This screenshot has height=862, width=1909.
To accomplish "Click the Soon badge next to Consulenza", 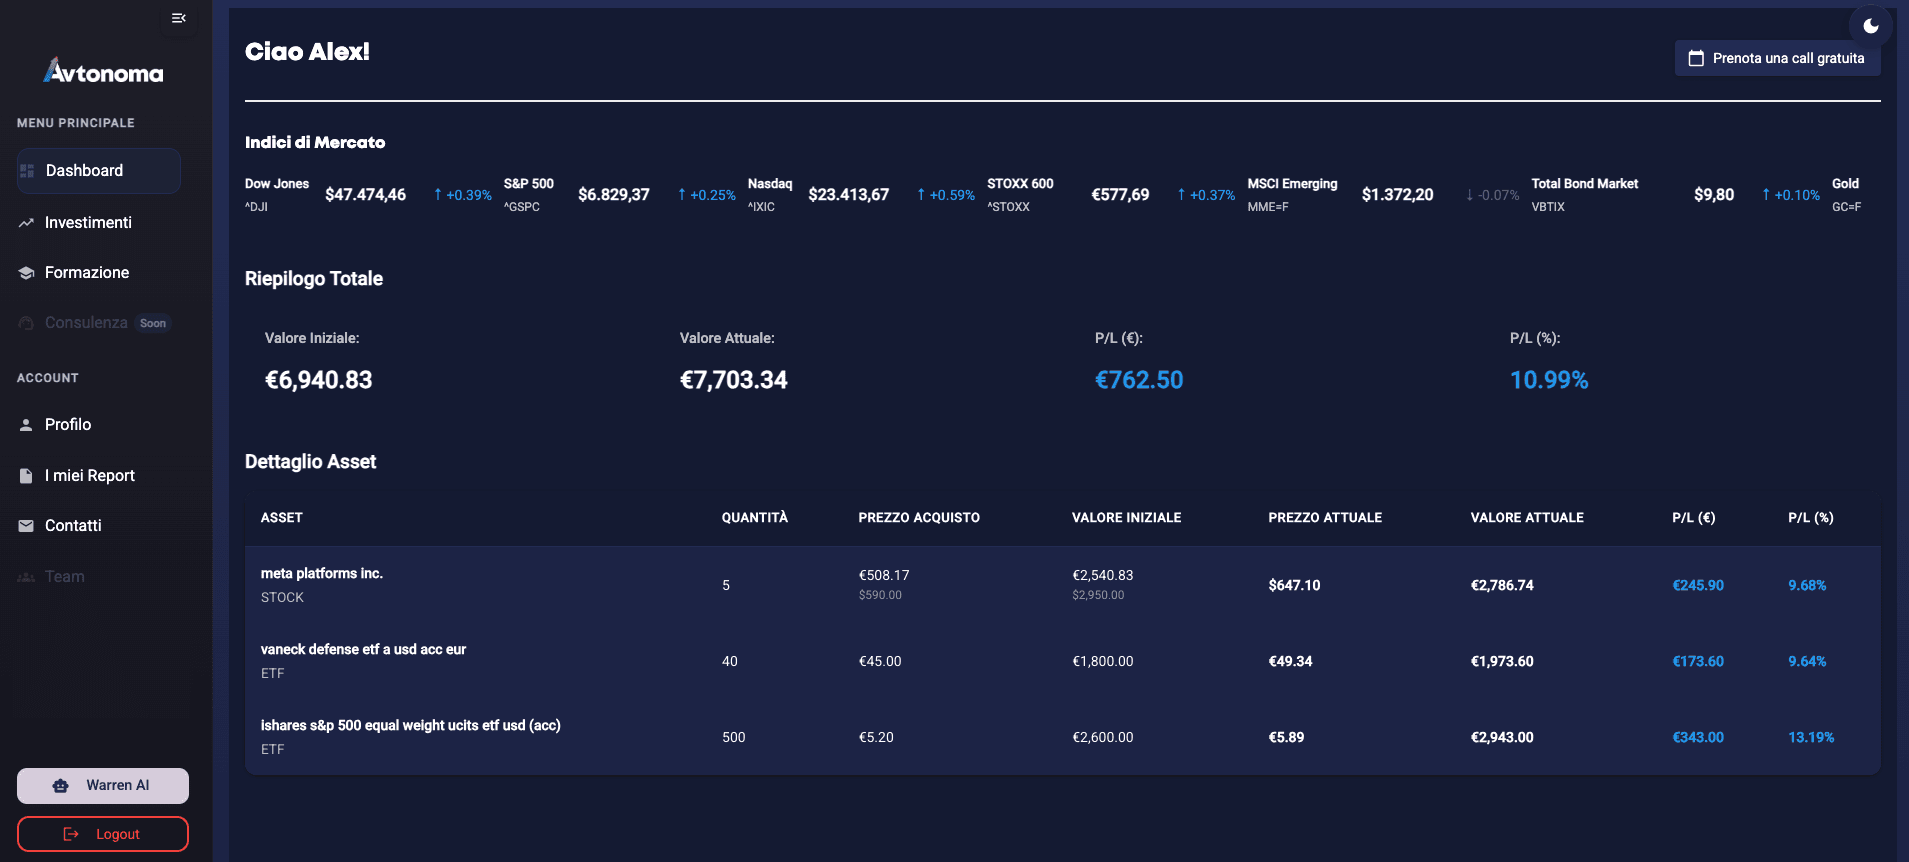I will coord(153,323).
